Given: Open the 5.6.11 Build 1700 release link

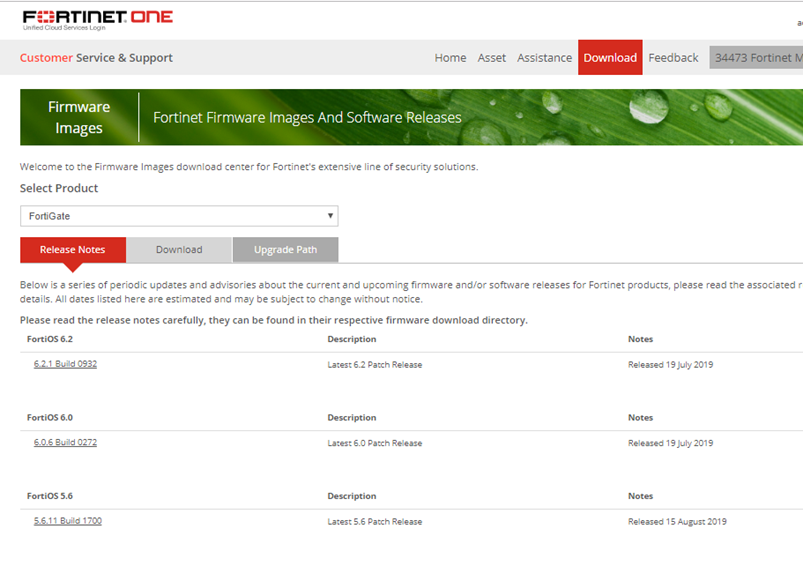Looking at the screenshot, I should click(68, 520).
